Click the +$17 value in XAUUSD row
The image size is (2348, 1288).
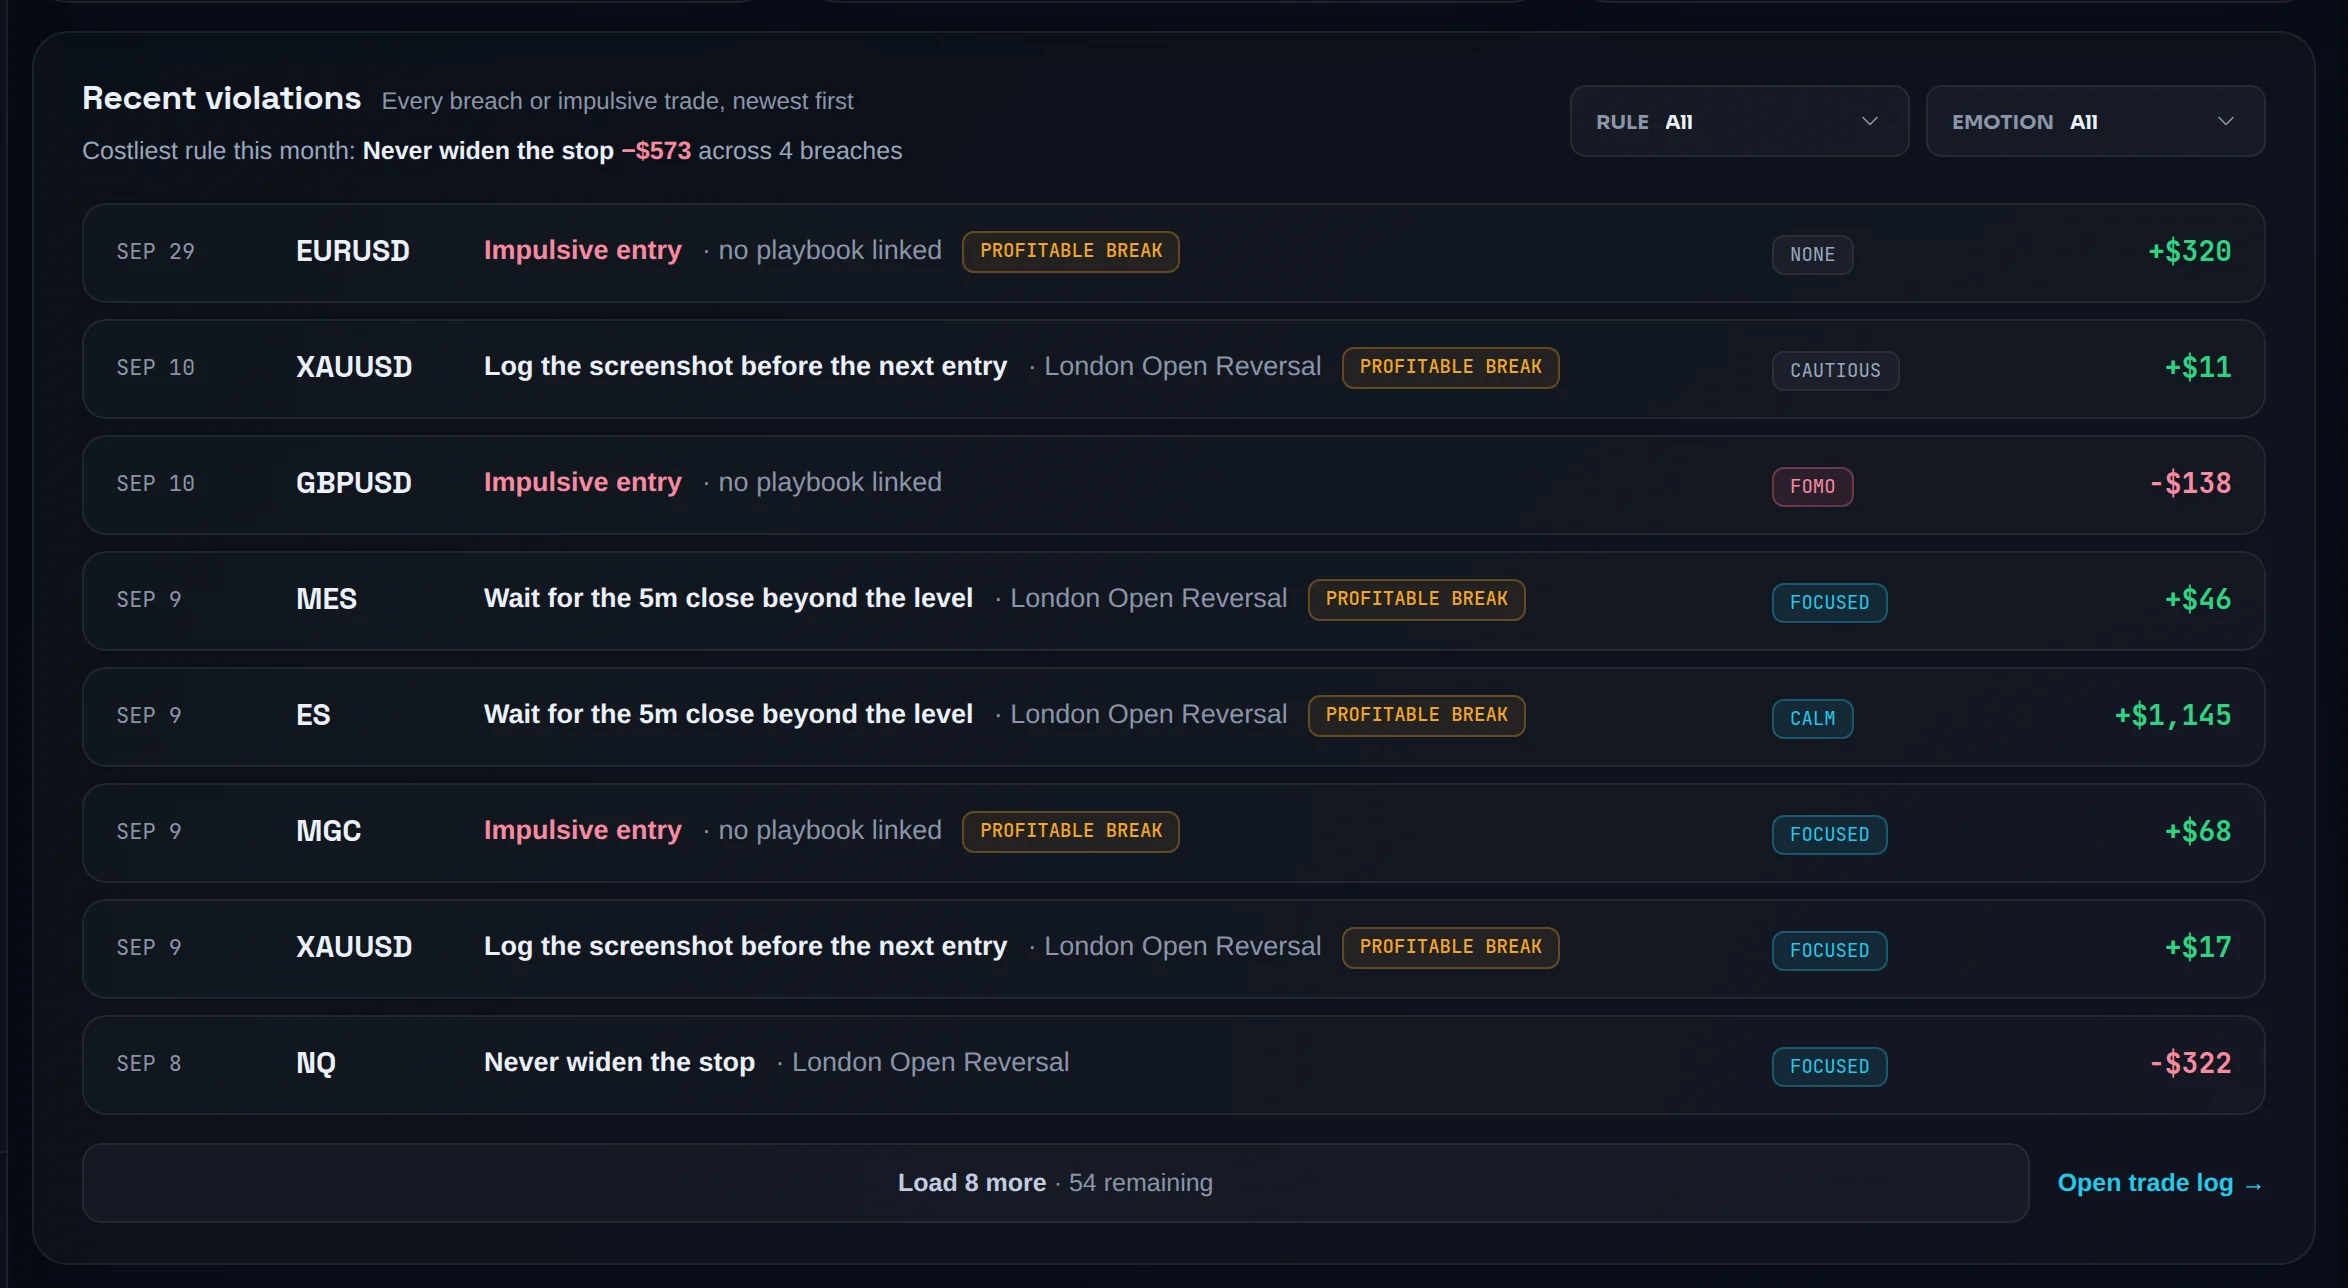pos(2198,948)
